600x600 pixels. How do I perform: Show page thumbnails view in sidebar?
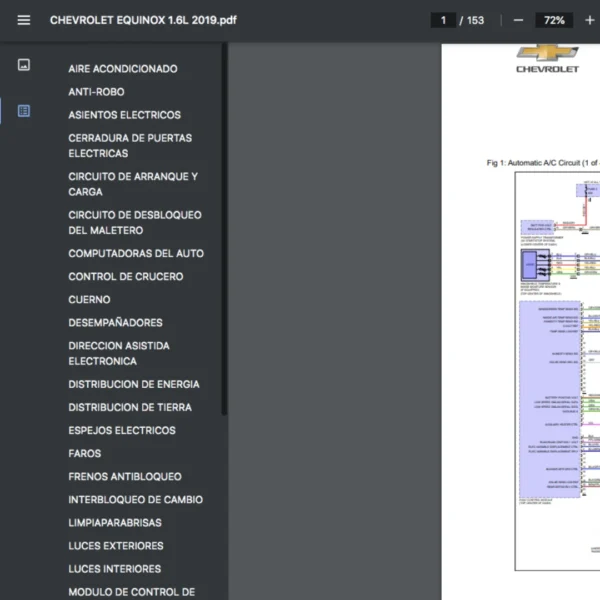(24, 65)
